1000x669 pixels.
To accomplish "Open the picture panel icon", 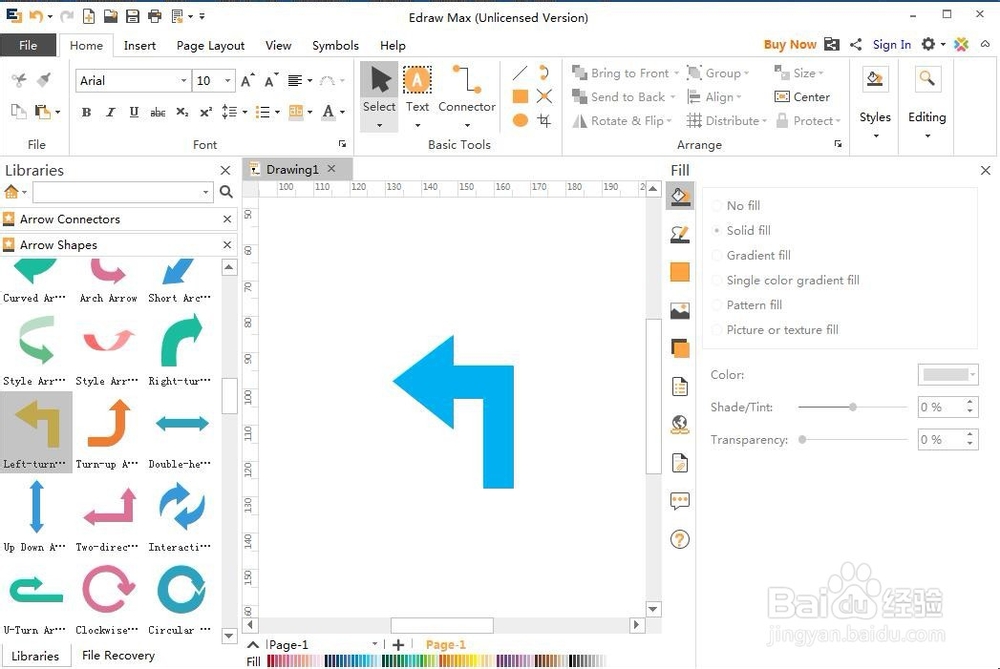I will tap(680, 311).
